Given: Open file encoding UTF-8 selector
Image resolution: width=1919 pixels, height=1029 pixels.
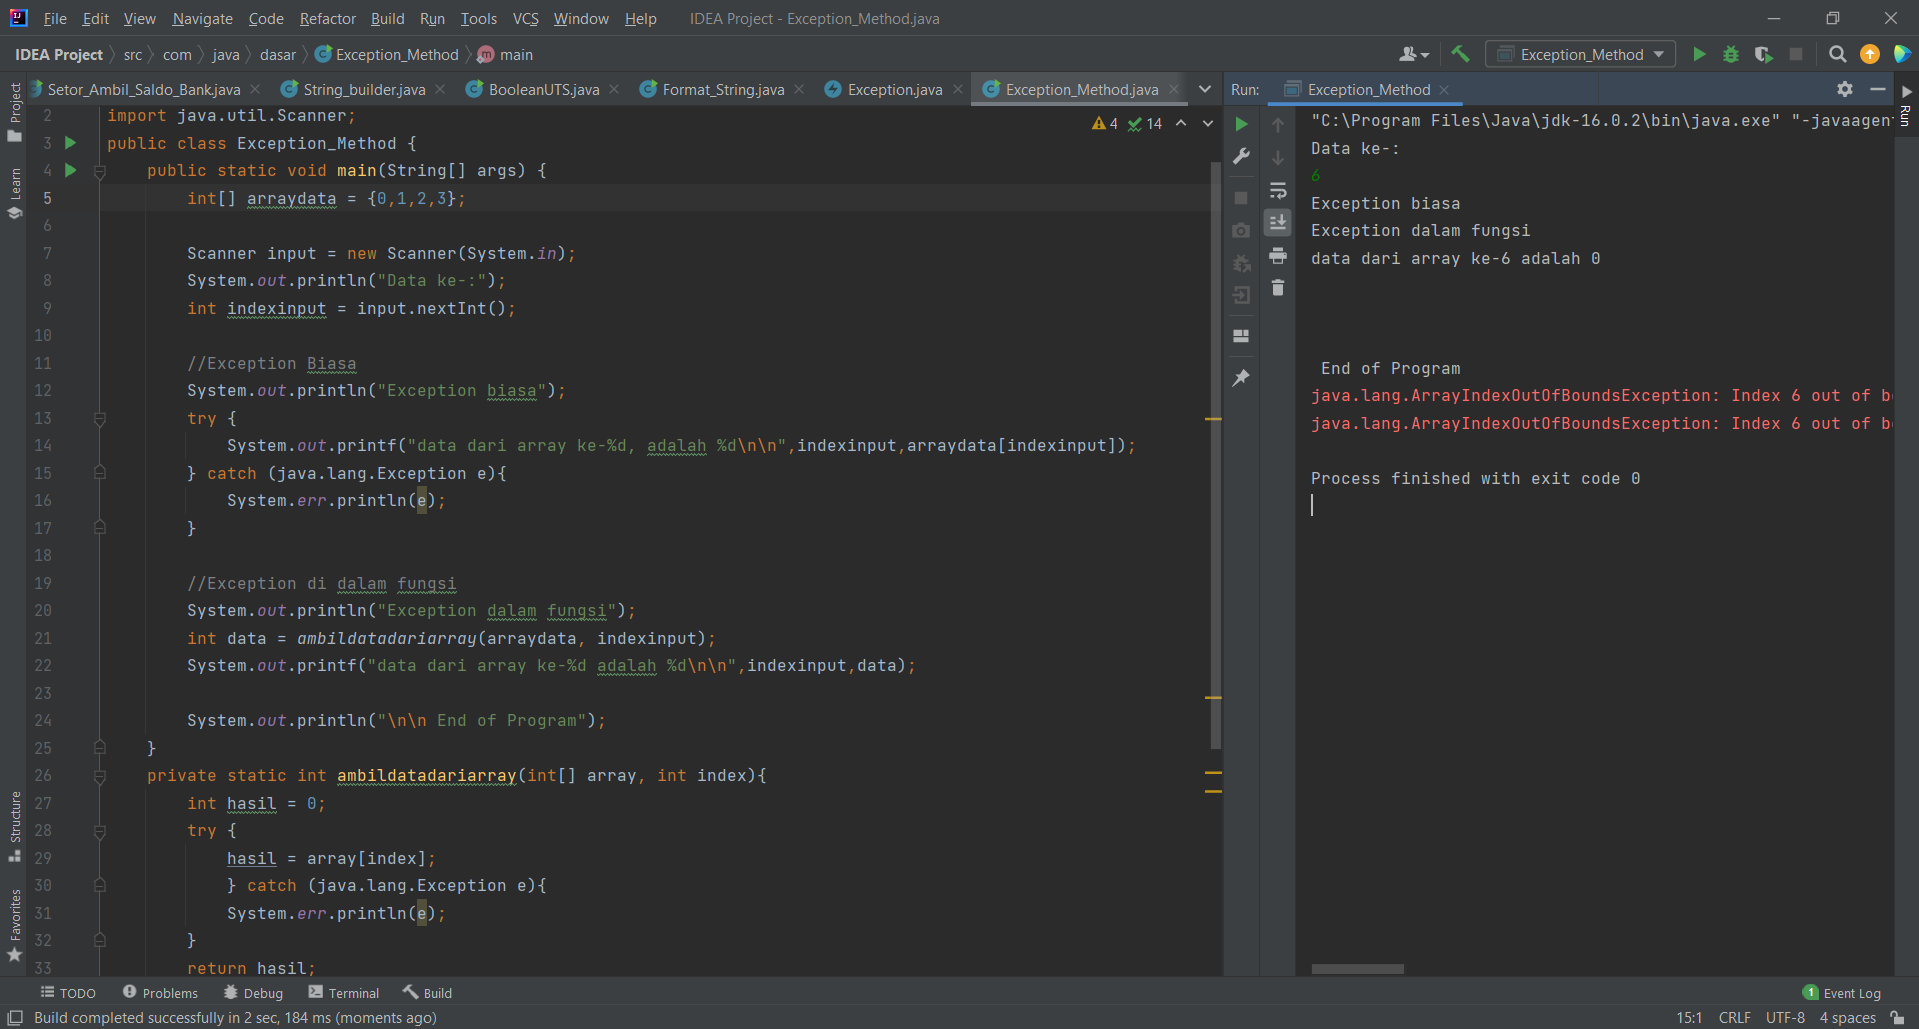Looking at the screenshot, I should (x=1785, y=1017).
